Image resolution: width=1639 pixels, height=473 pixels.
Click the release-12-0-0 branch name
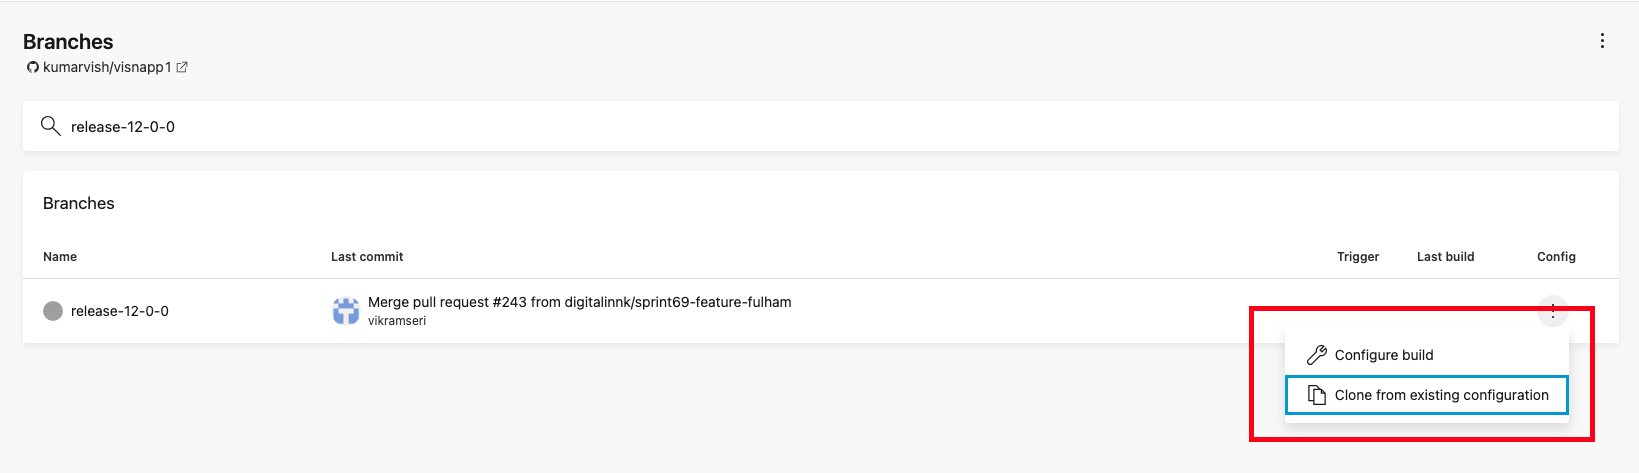[x=120, y=311]
